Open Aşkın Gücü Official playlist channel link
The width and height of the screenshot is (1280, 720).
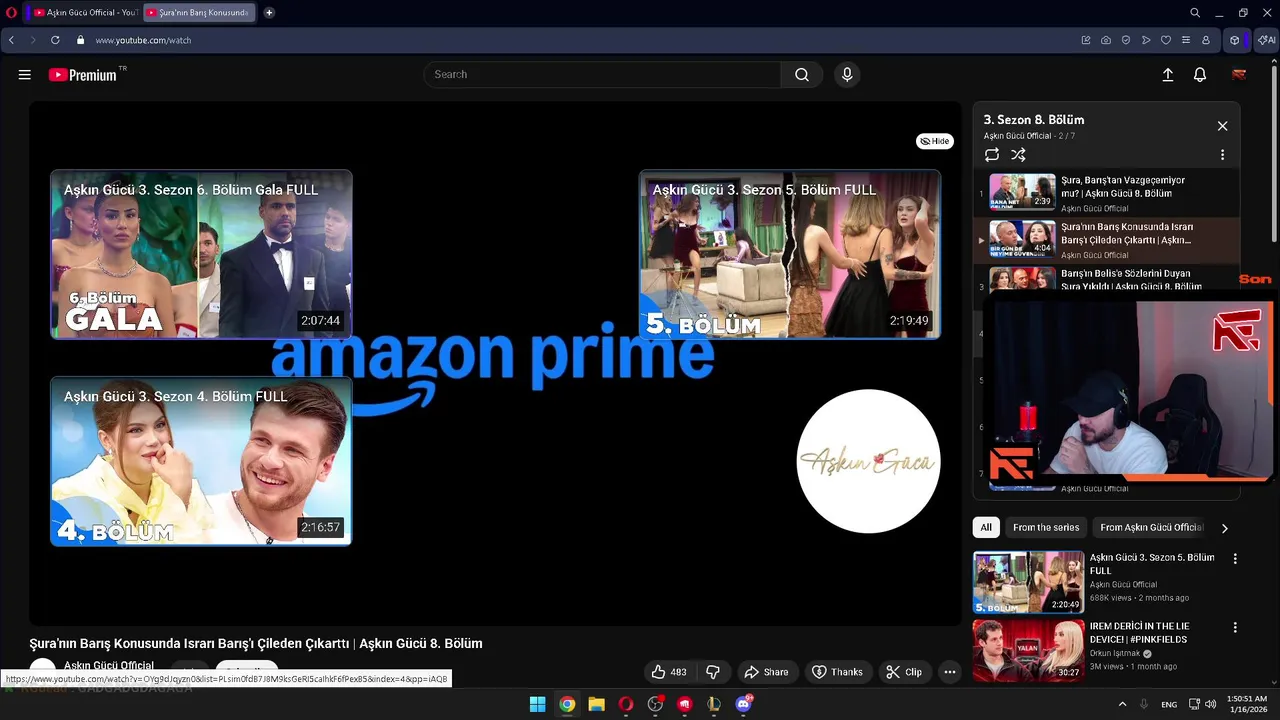coord(1017,136)
